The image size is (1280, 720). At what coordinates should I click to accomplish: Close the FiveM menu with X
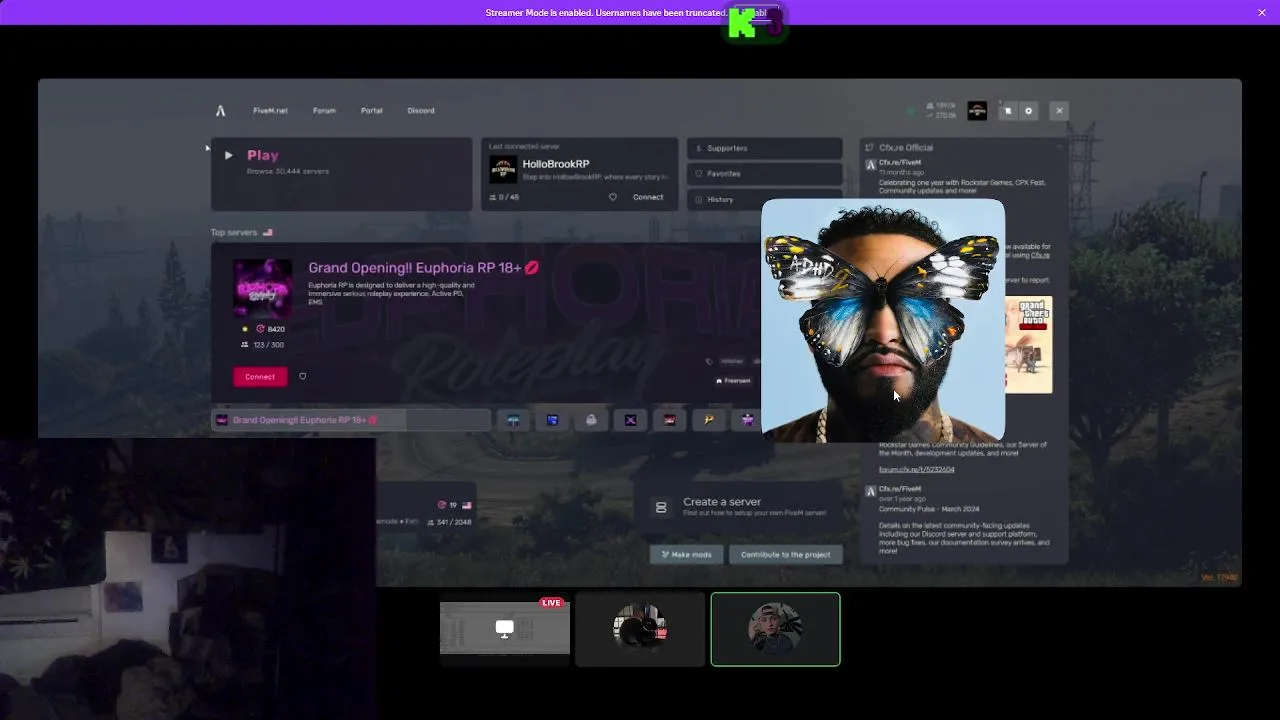pos(1059,111)
